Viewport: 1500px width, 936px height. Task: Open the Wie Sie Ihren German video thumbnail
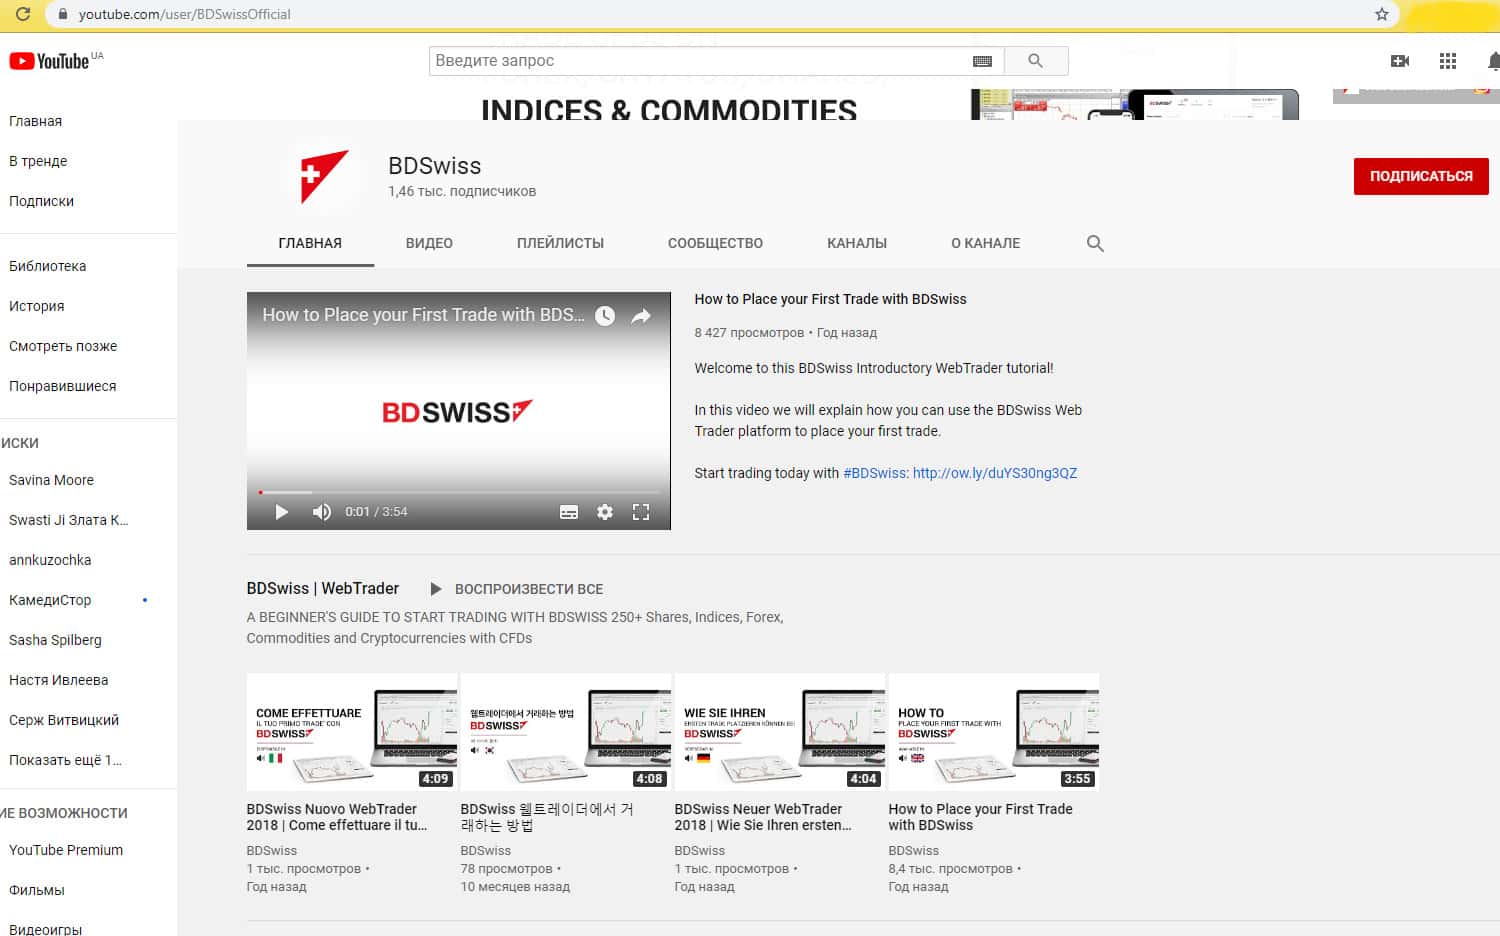coord(779,732)
